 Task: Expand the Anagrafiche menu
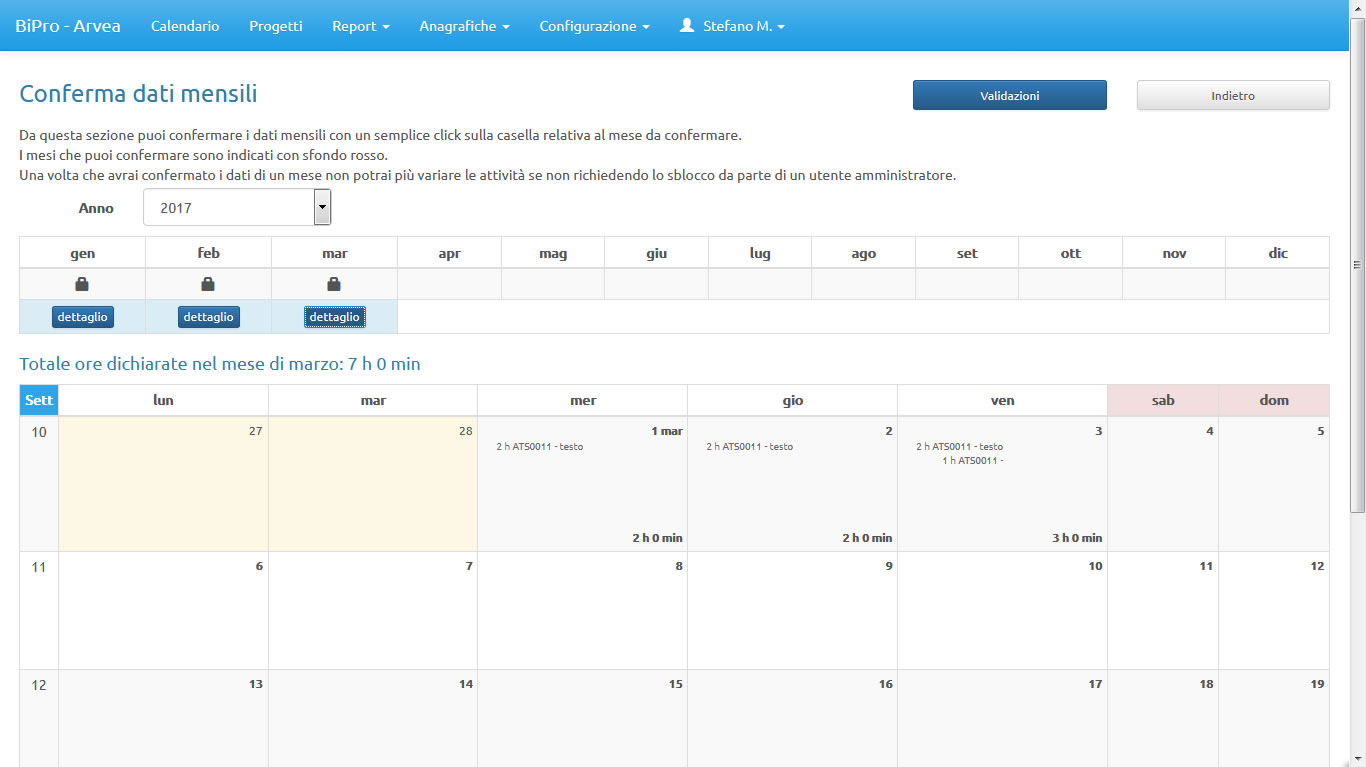tap(464, 26)
